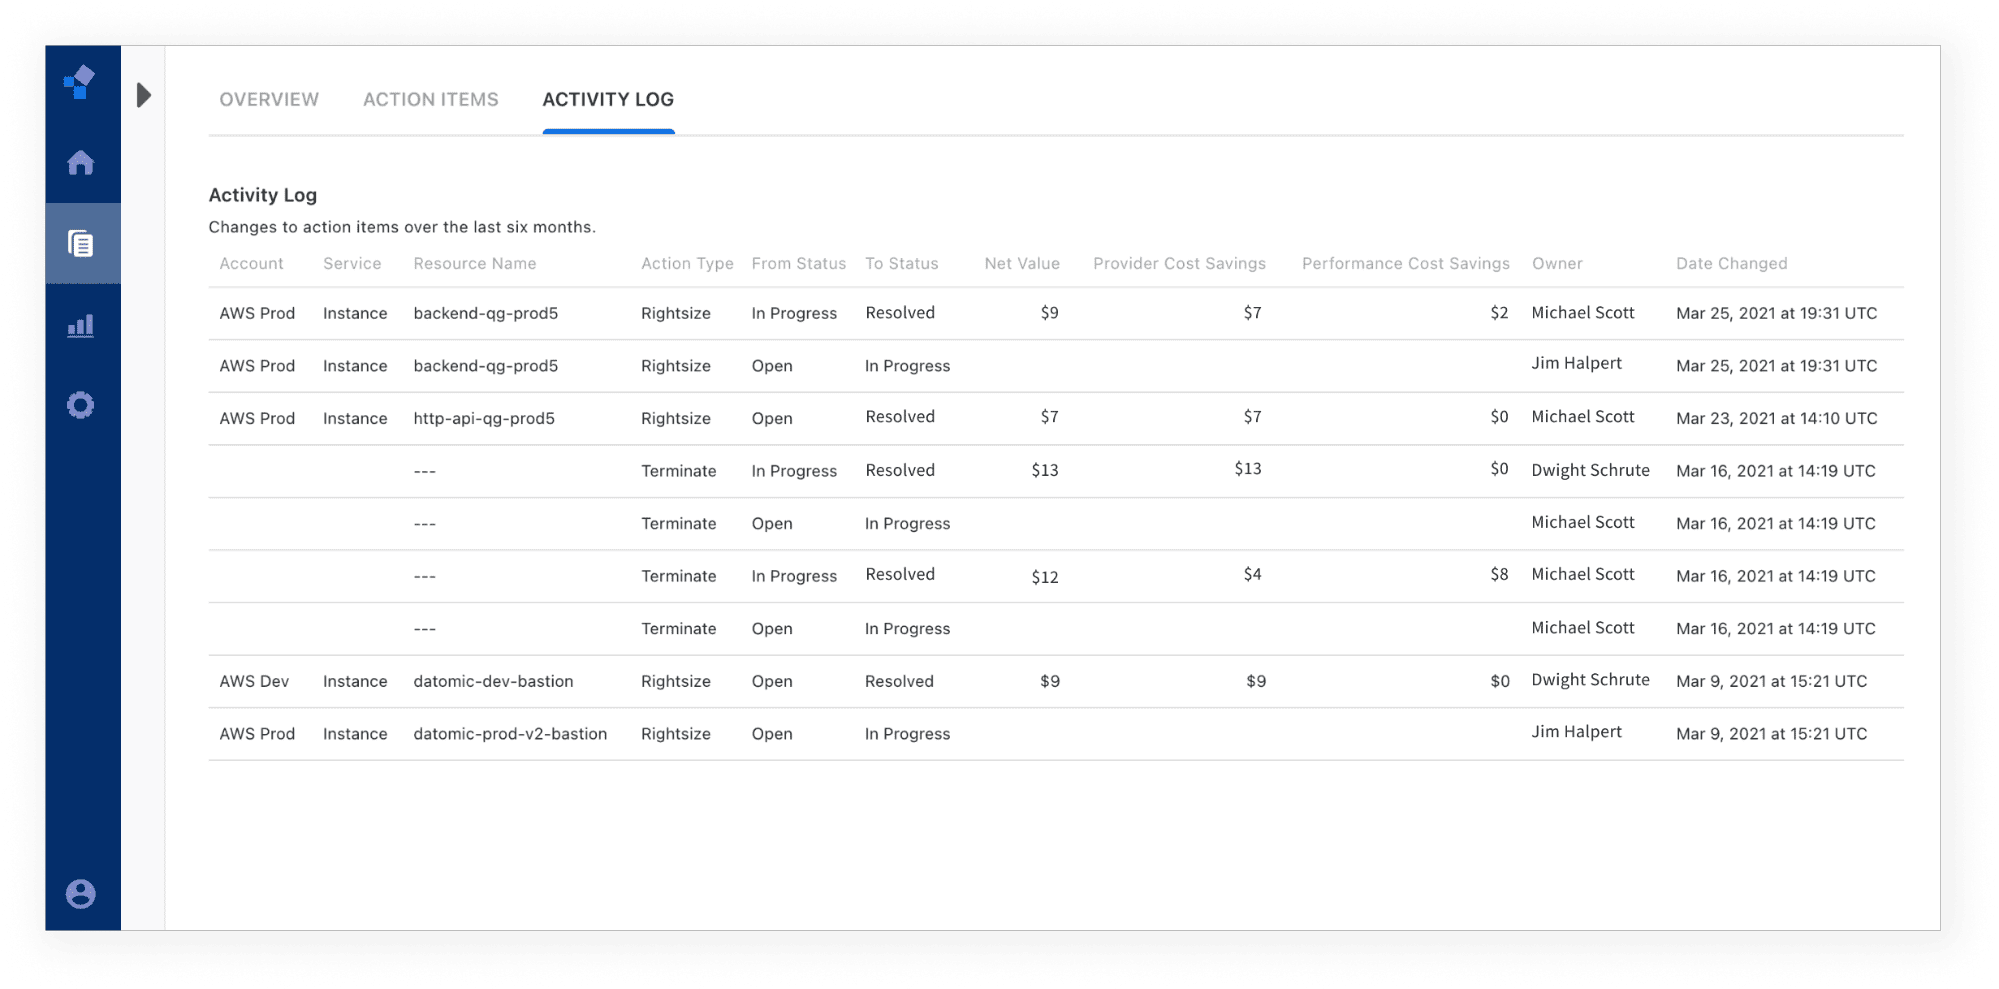Sort by the Net Value column header

pyautogui.click(x=1022, y=263)
